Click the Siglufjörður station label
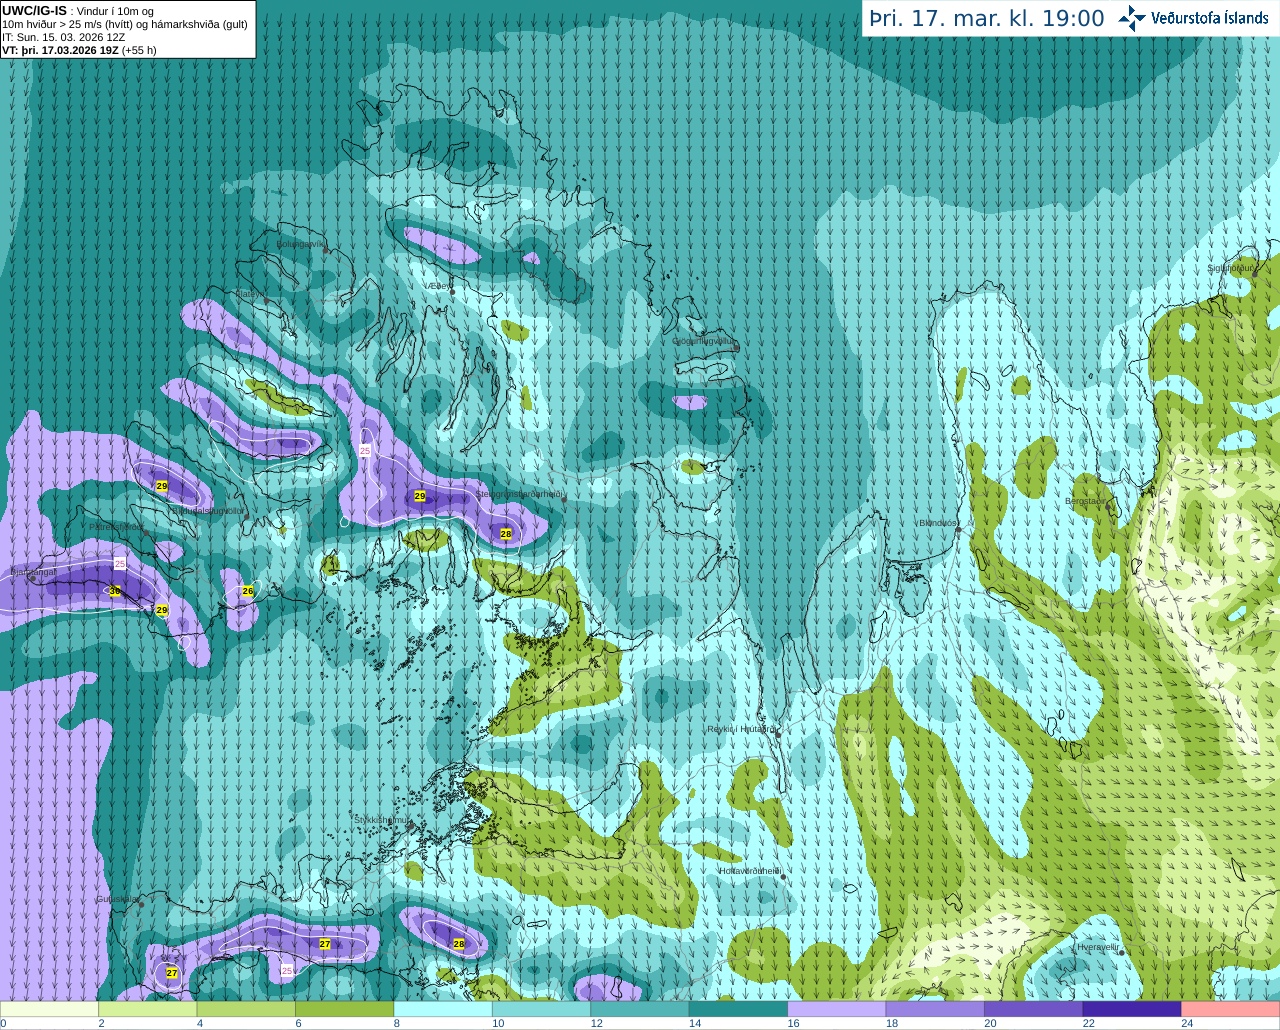 tap(1231, 268)
